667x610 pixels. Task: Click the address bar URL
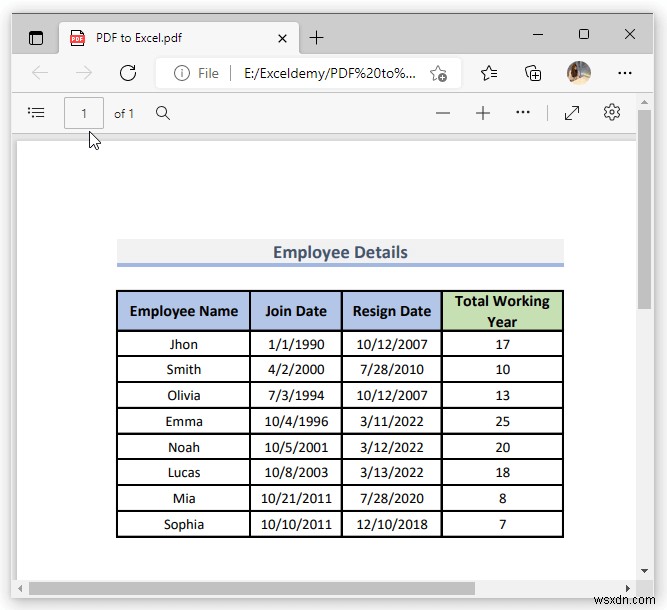coord(329,73)
